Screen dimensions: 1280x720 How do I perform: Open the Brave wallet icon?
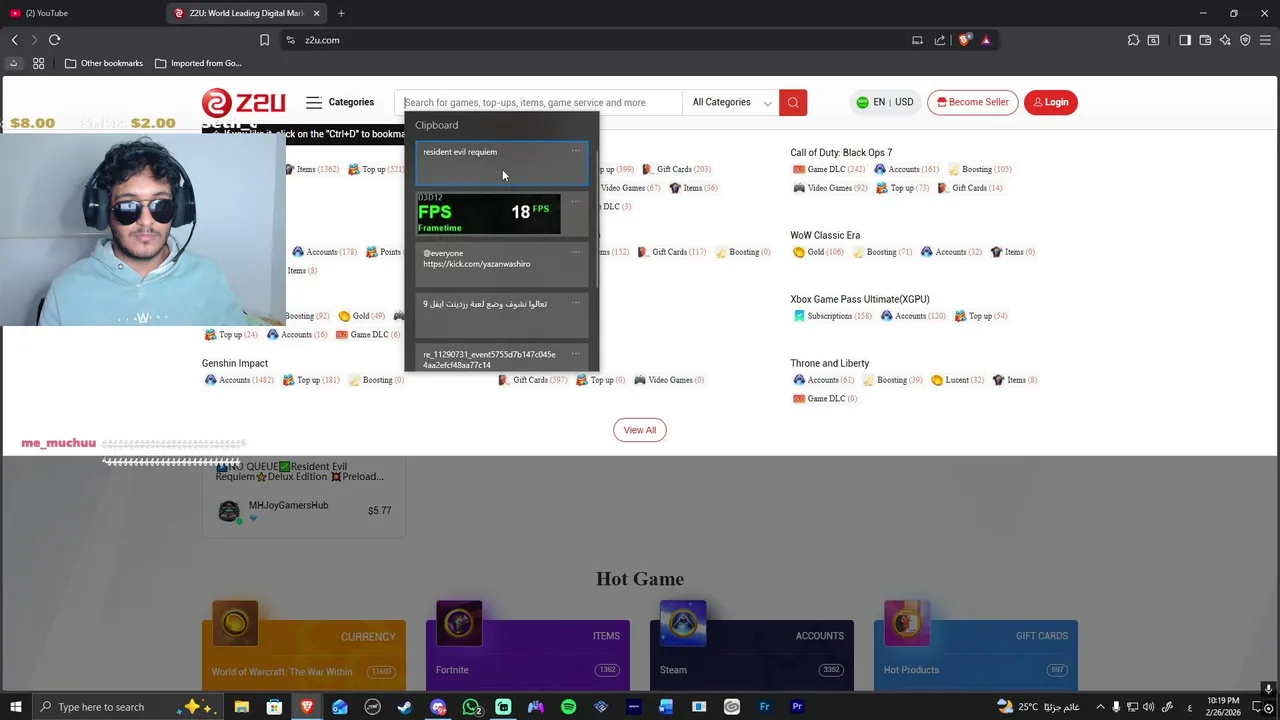[x=1205, y=40]
